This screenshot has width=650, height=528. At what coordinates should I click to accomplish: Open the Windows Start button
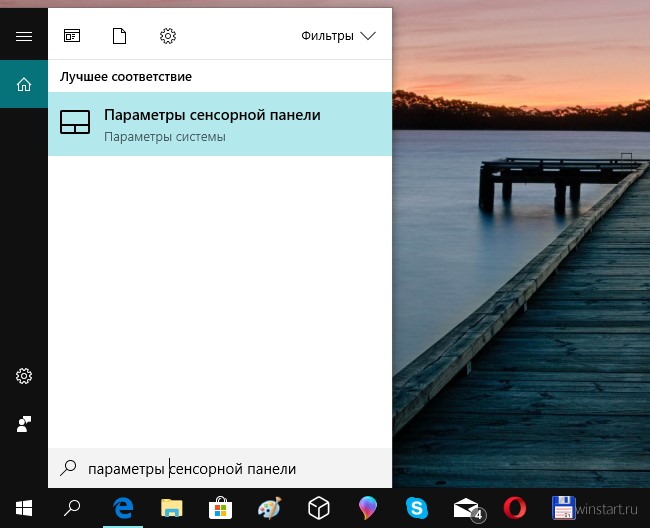point(24,508)
